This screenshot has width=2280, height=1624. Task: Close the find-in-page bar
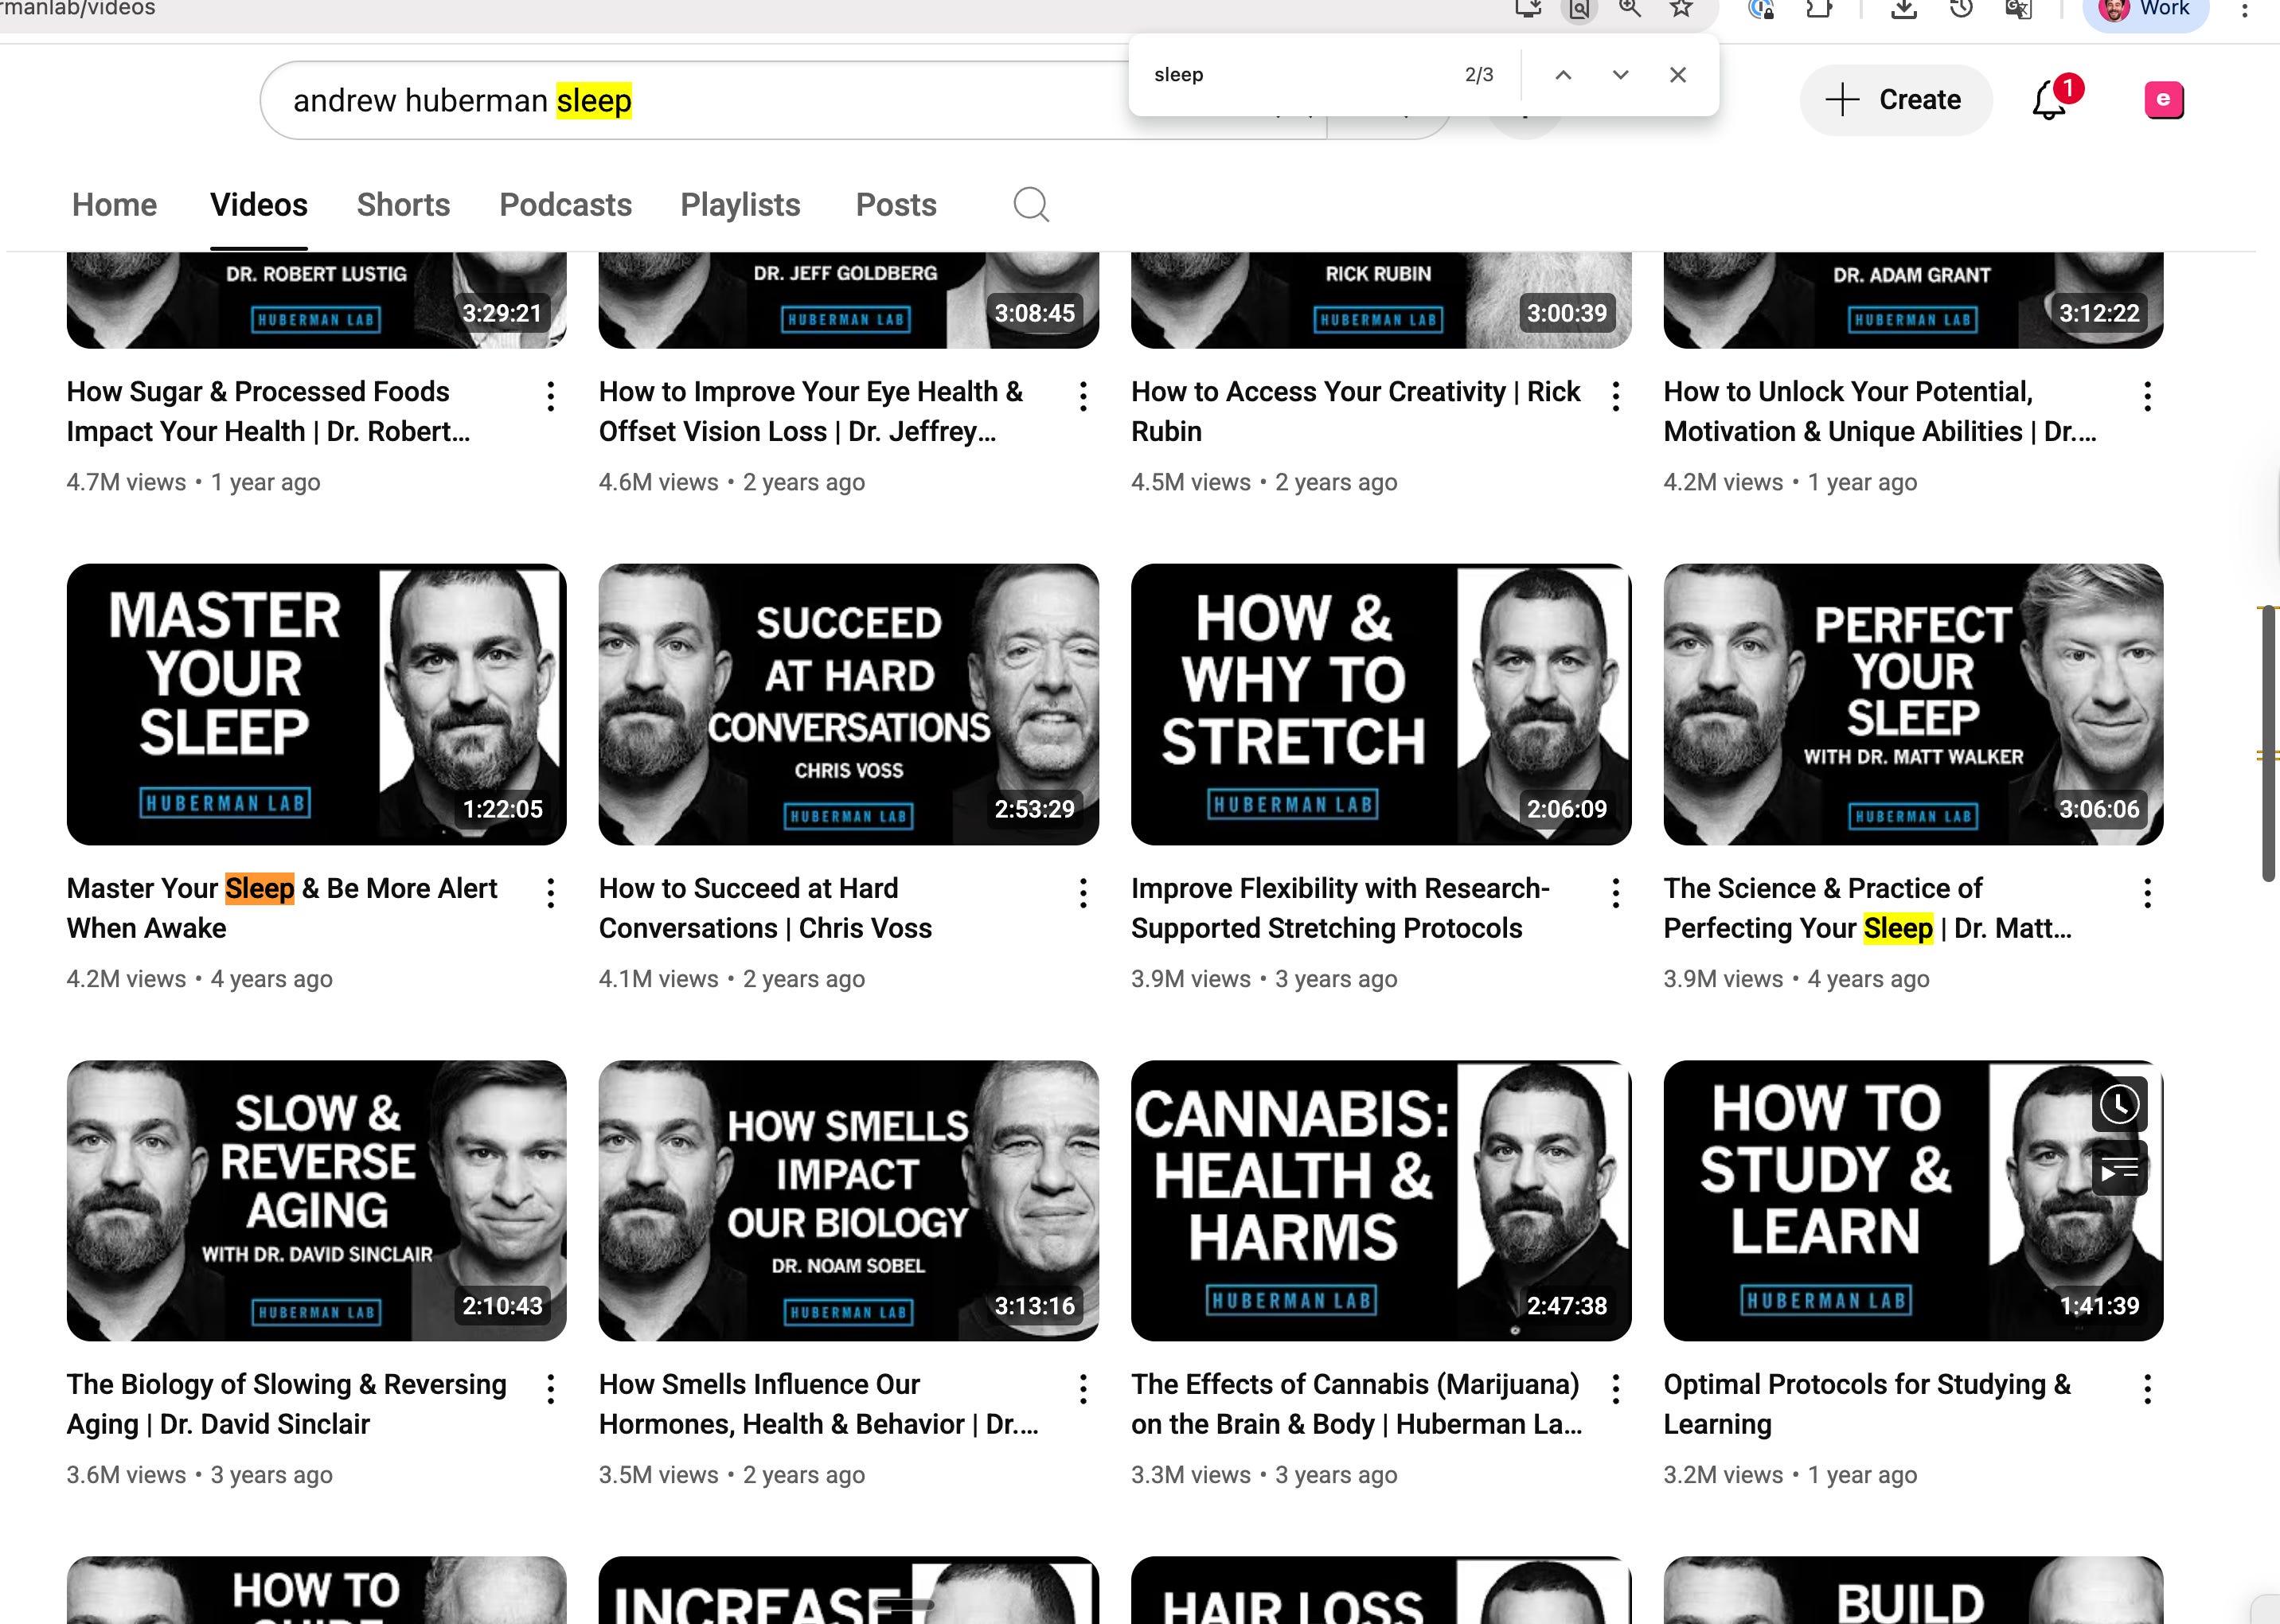[x=1678, y=75]
